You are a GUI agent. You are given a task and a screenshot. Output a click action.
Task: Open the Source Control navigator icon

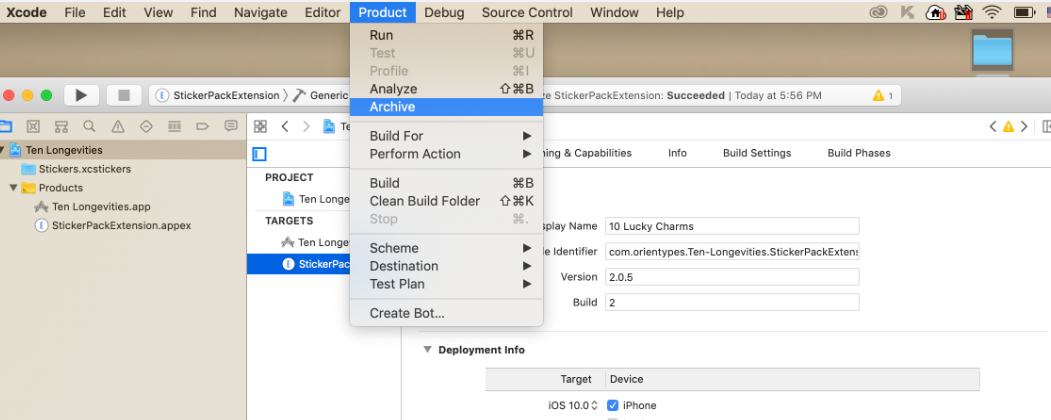33,126
